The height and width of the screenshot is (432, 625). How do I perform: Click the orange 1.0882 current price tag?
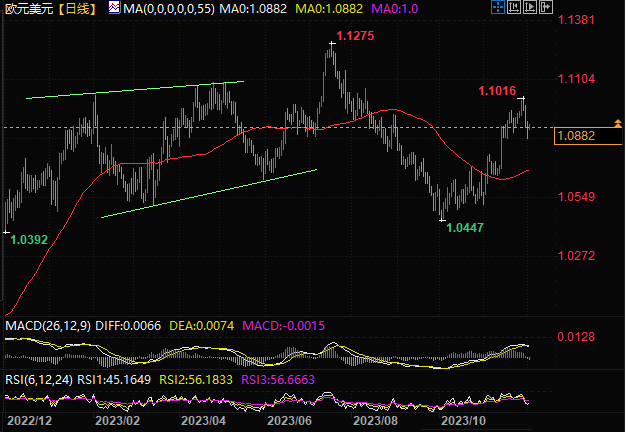coord(586,136)
